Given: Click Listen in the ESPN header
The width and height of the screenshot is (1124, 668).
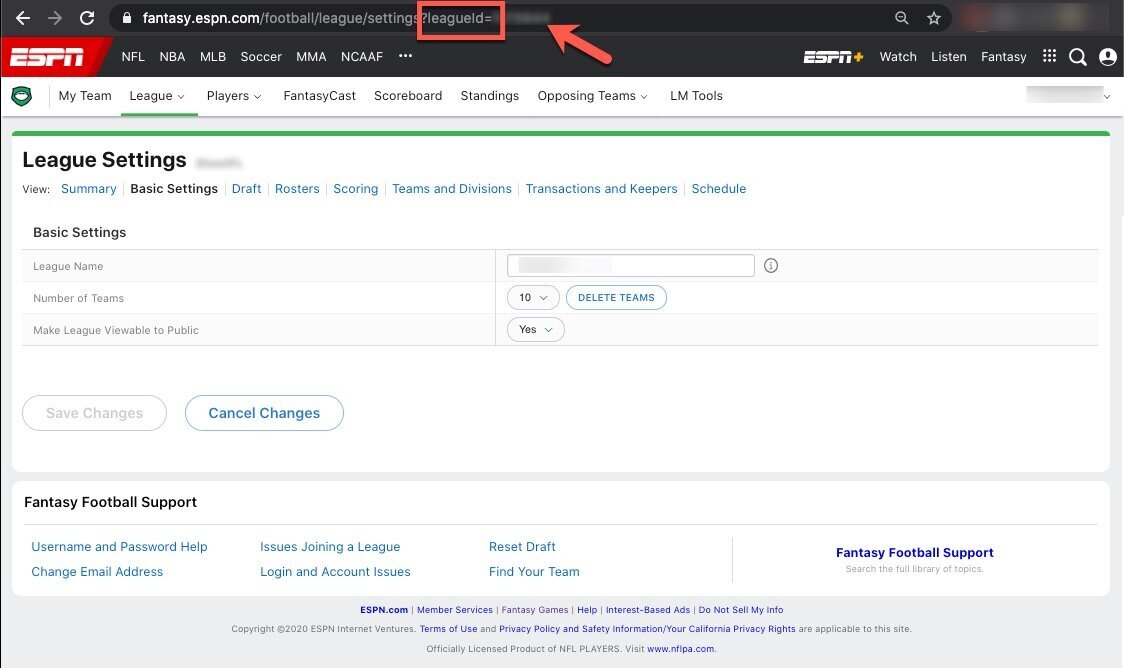Looking at the screenshot, I should pyautogui.click(x=948, y=57).
